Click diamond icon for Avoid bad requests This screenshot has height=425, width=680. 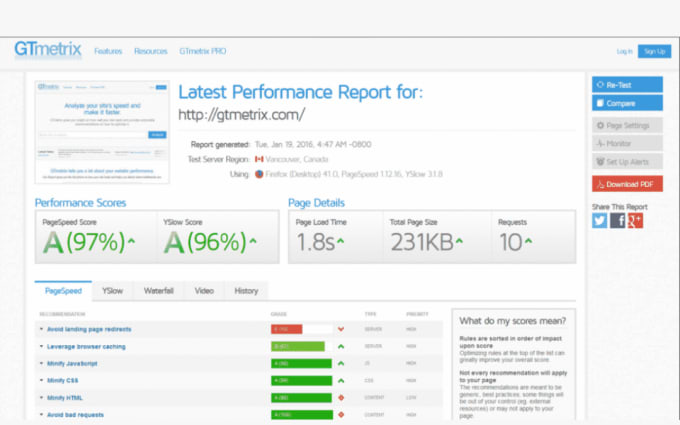coord(341,415)
